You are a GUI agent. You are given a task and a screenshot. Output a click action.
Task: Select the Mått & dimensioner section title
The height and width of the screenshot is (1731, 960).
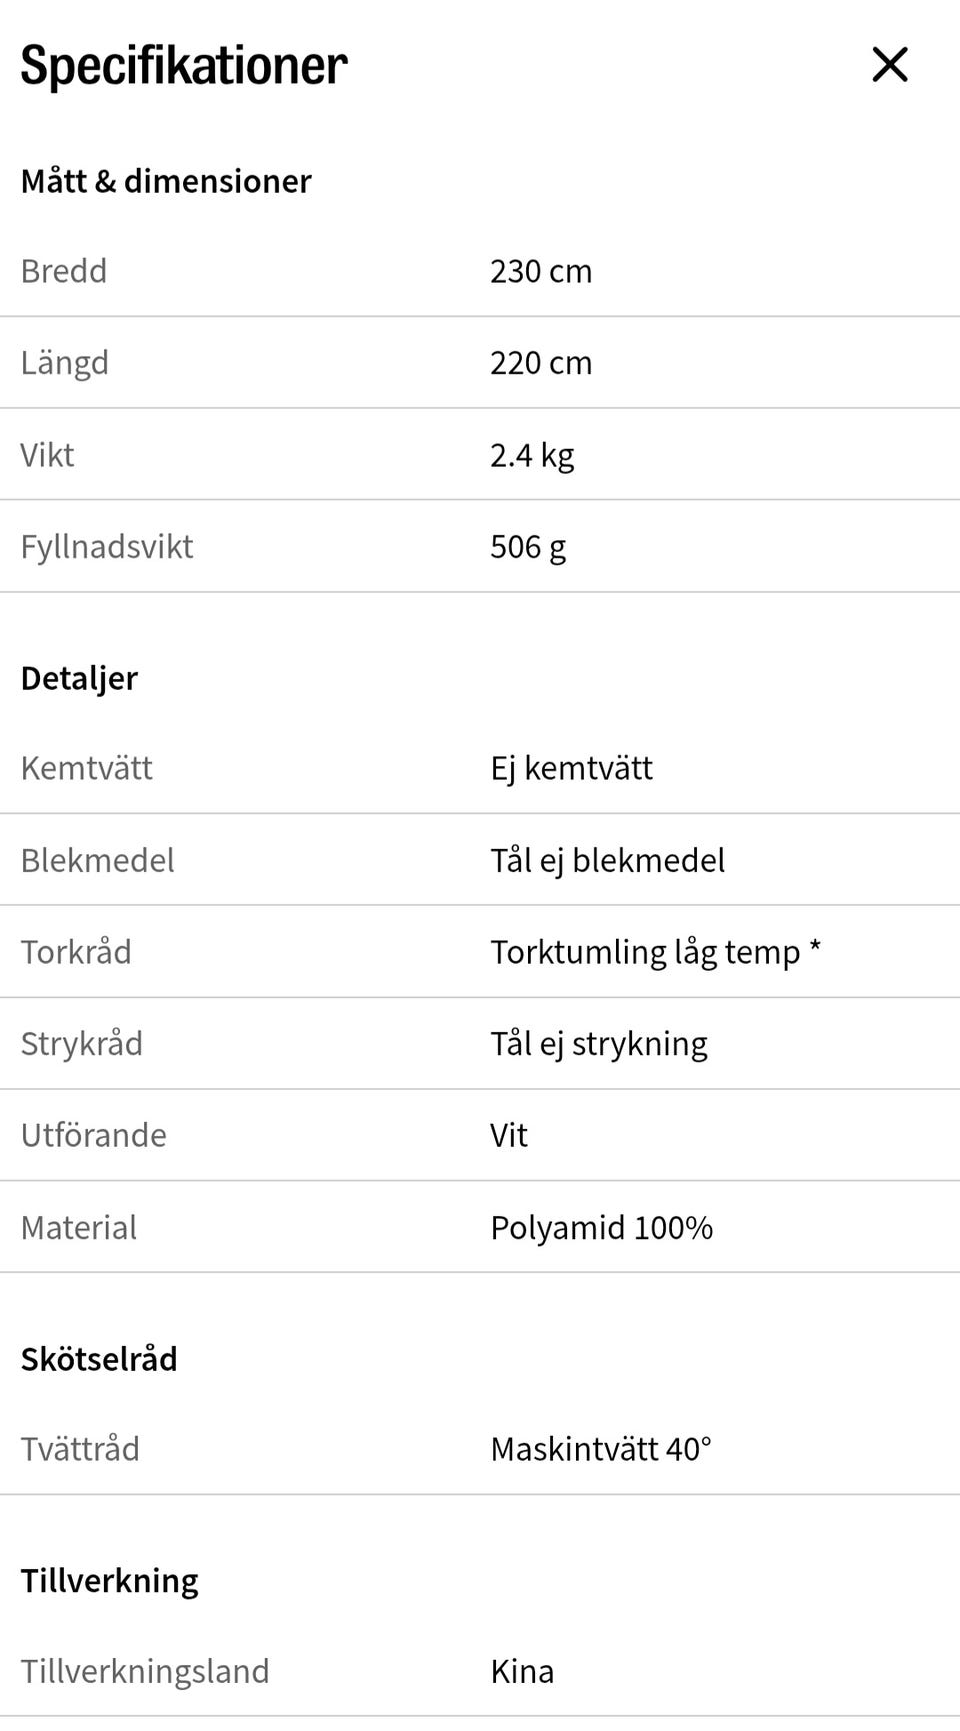pos(166,181)
